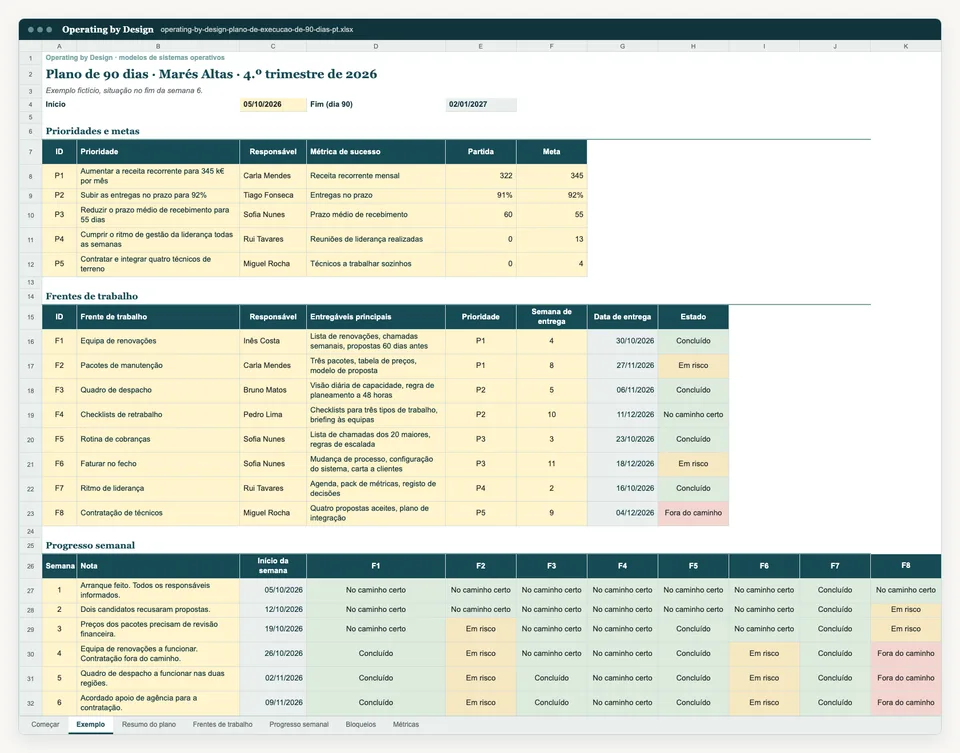
Task: Select the Exemplo sheet tab
Action: (x=91, y=724)
